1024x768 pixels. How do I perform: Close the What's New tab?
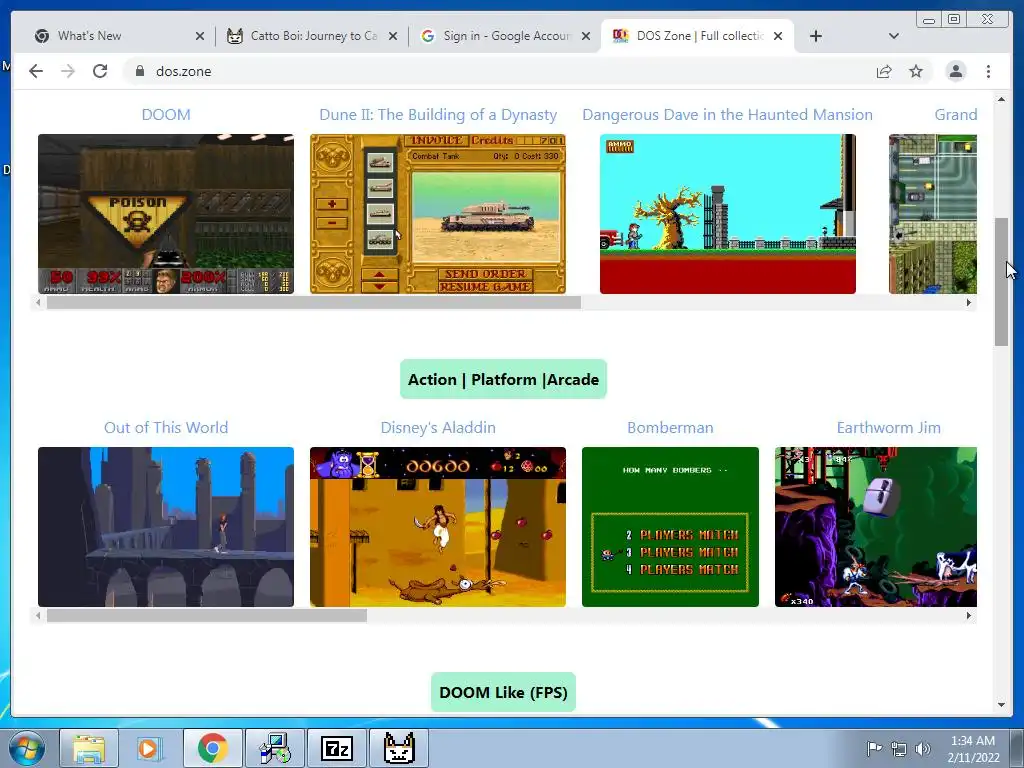(x=200, y=36)
